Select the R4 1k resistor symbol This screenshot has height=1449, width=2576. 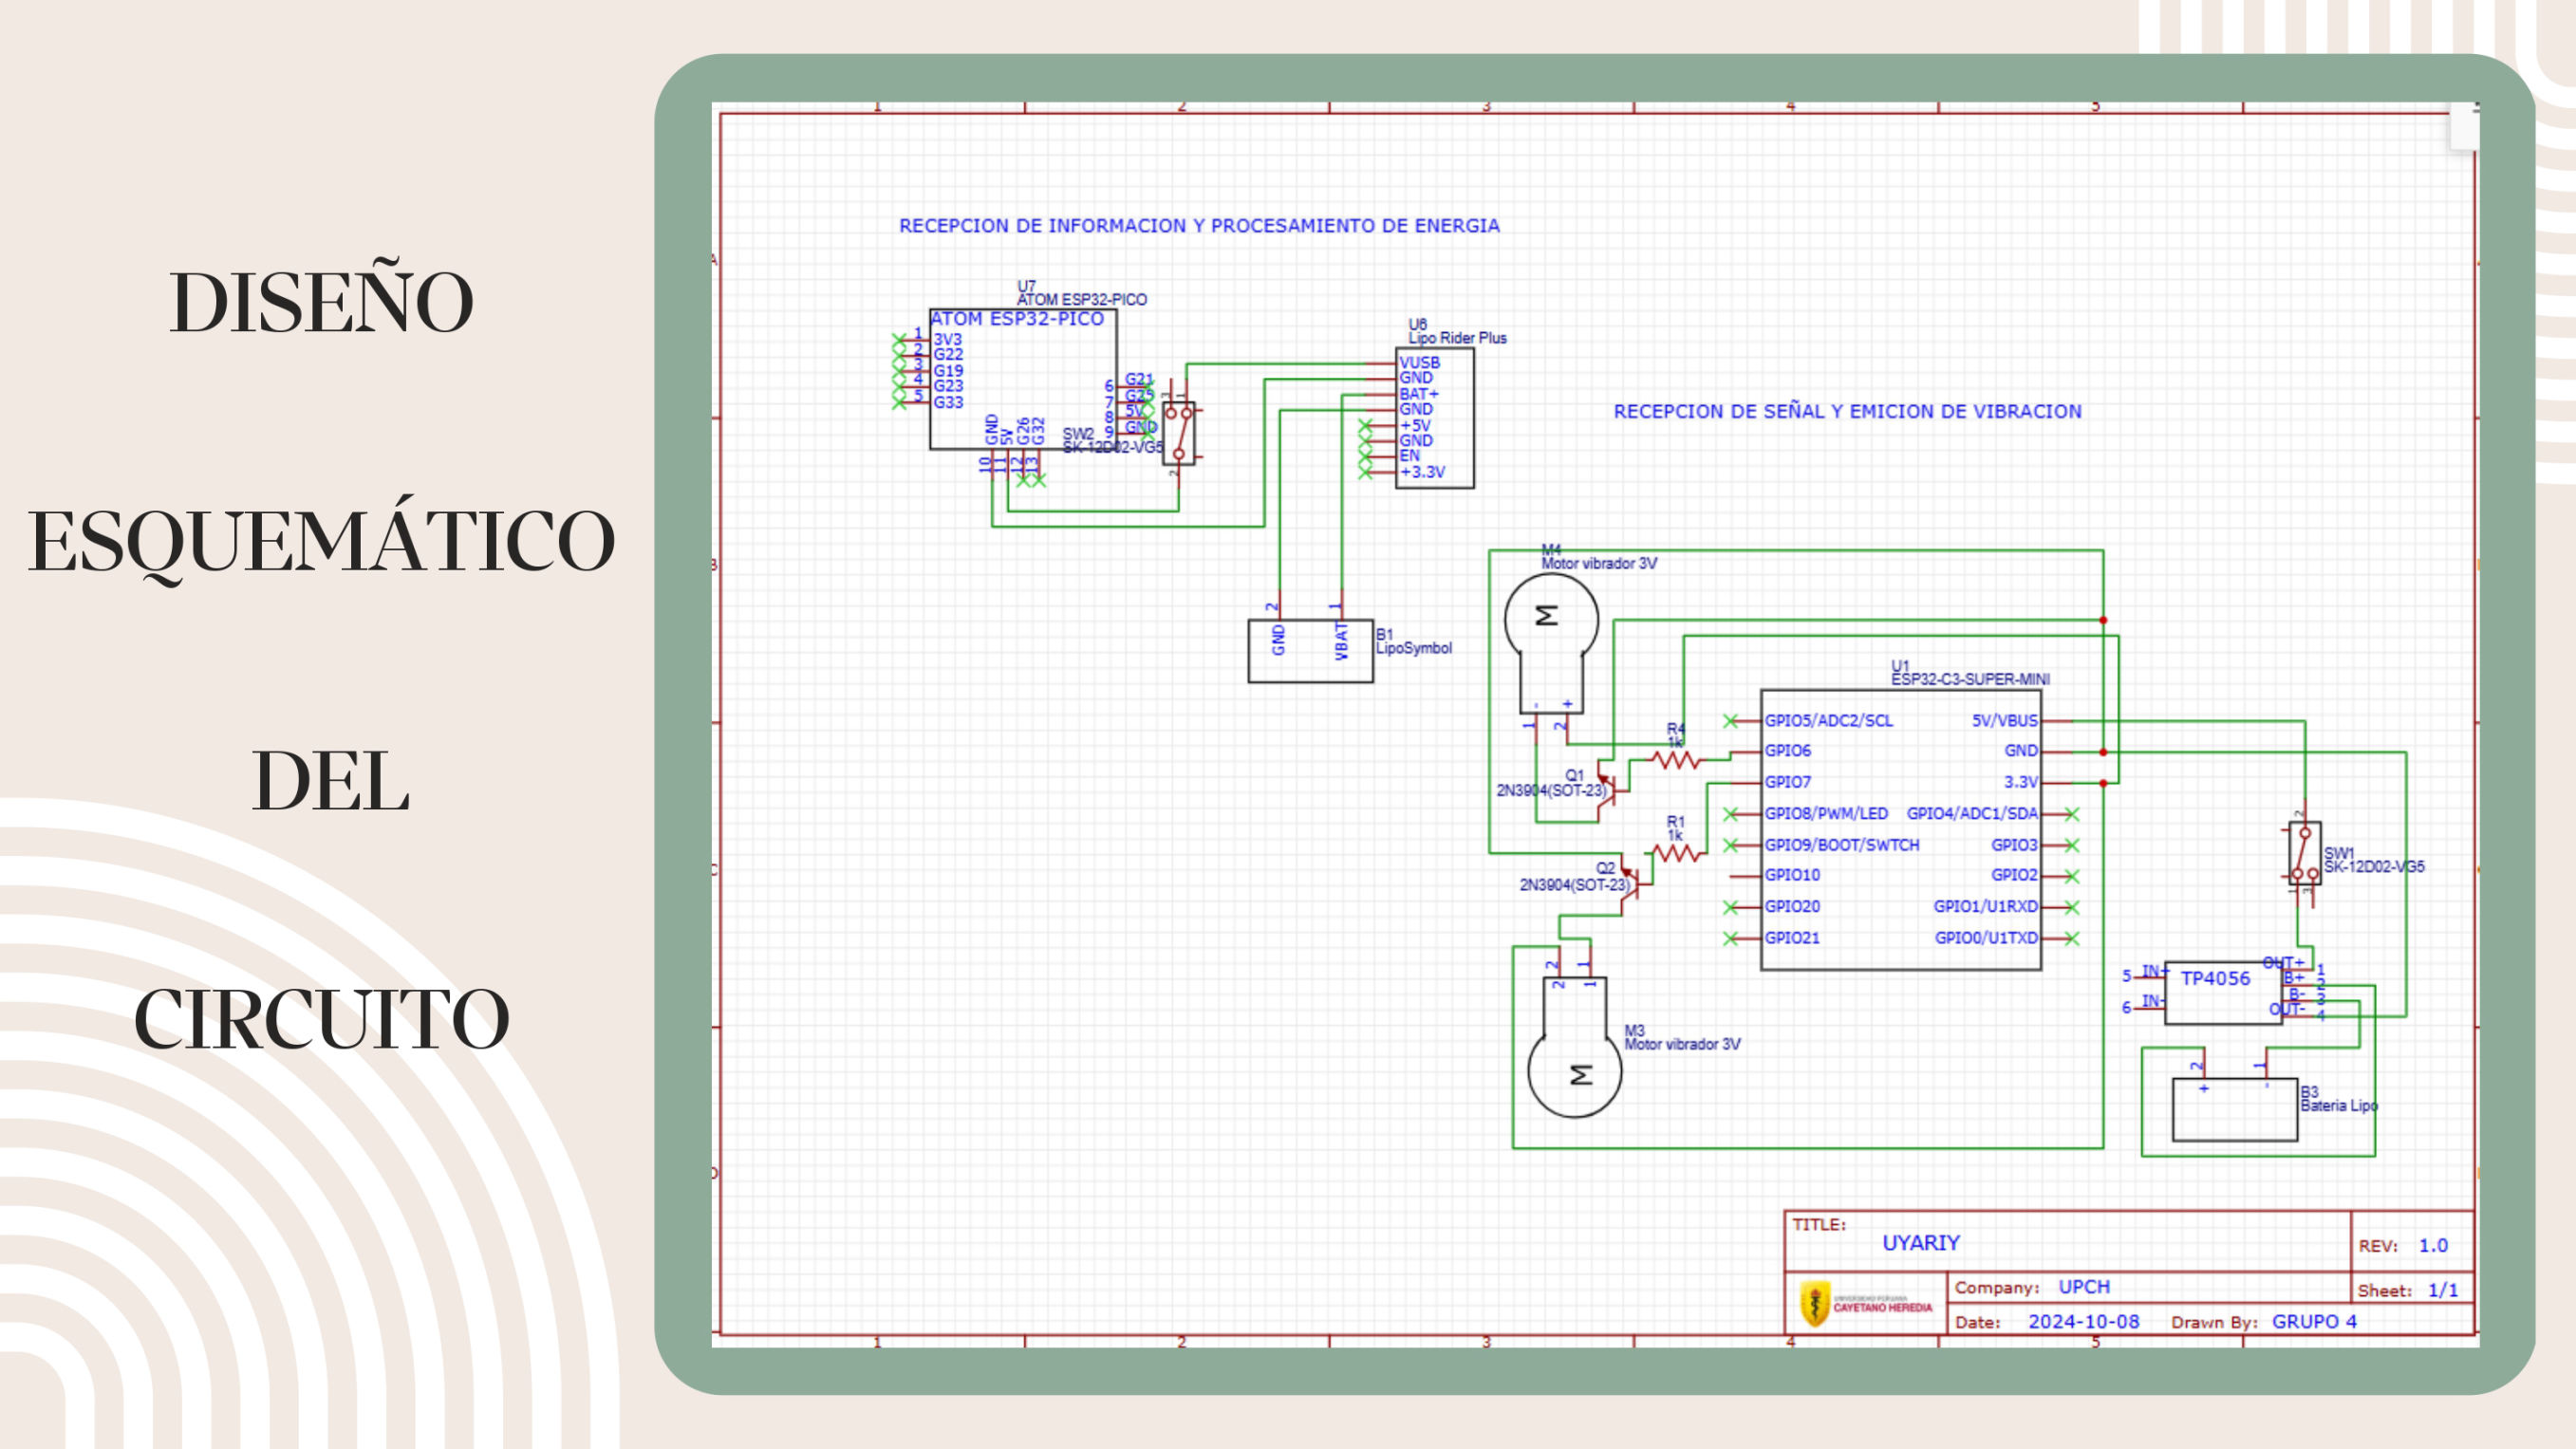(1677, 760)
